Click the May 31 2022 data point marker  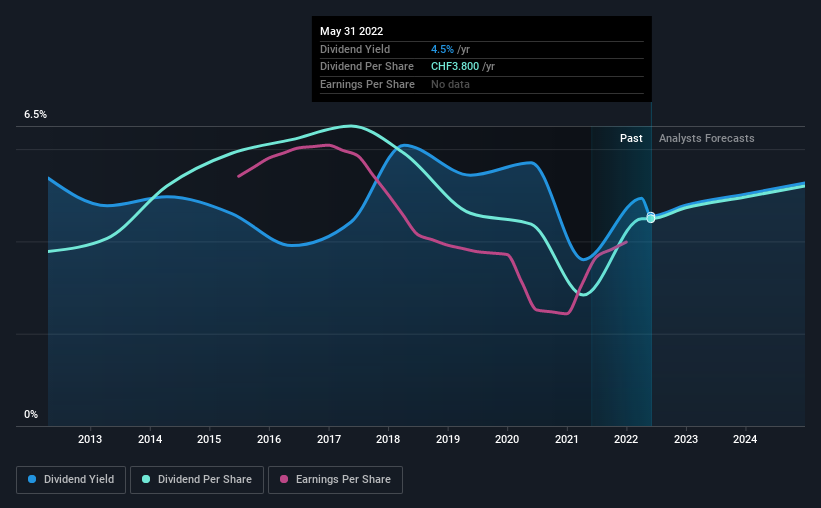651,217
